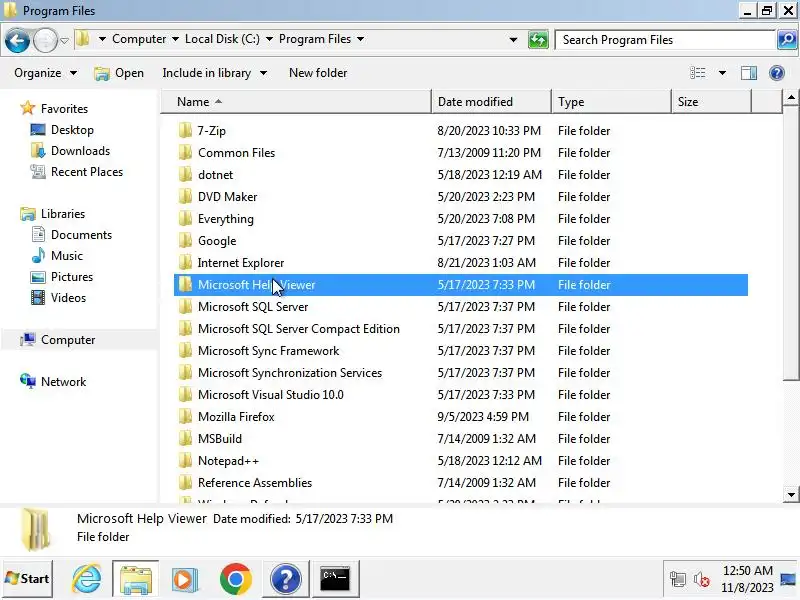Image resolution: width=800 pixels, height=600 pixels.
Task: Select Computer in the navigation pane
Action: pyautogui.click(x=68, y=339)
